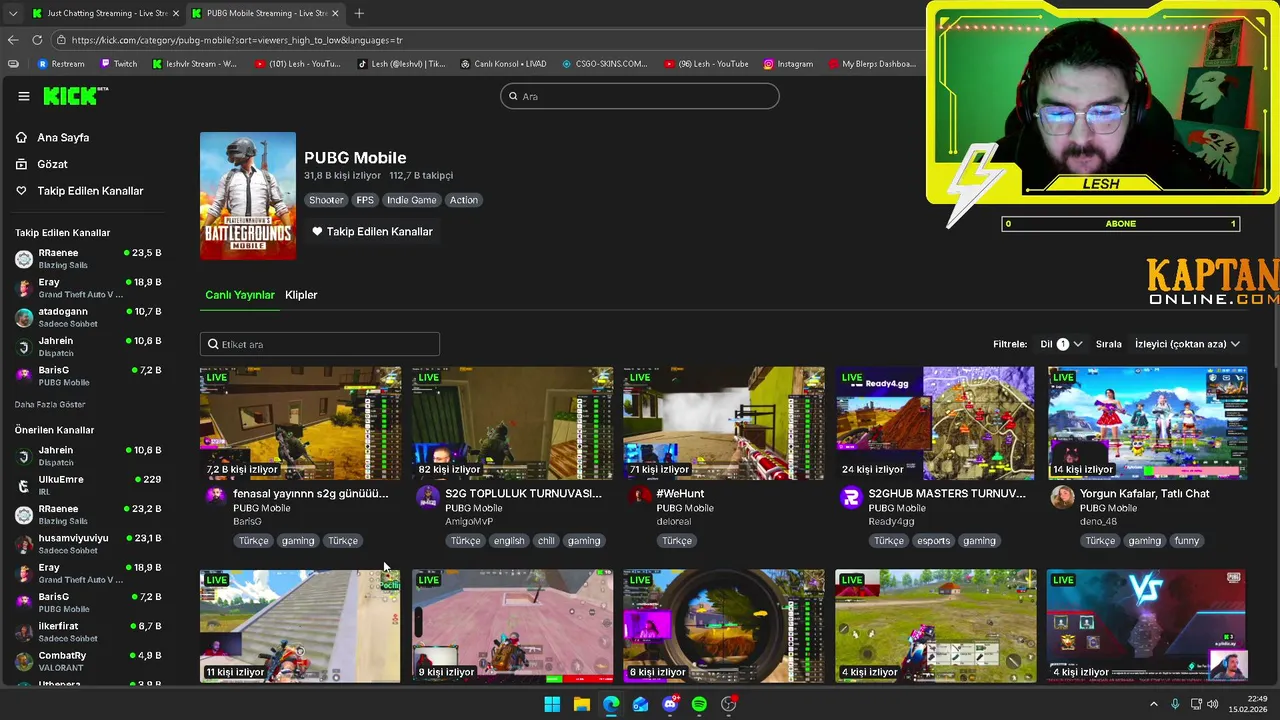Screen dimensions: 1280x720
Task: Click Ara search input field
Action: point(640,96)
